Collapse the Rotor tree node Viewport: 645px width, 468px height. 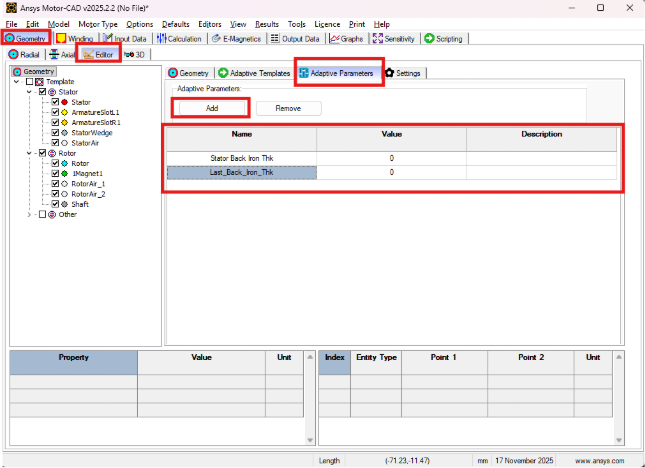[28, 153]
